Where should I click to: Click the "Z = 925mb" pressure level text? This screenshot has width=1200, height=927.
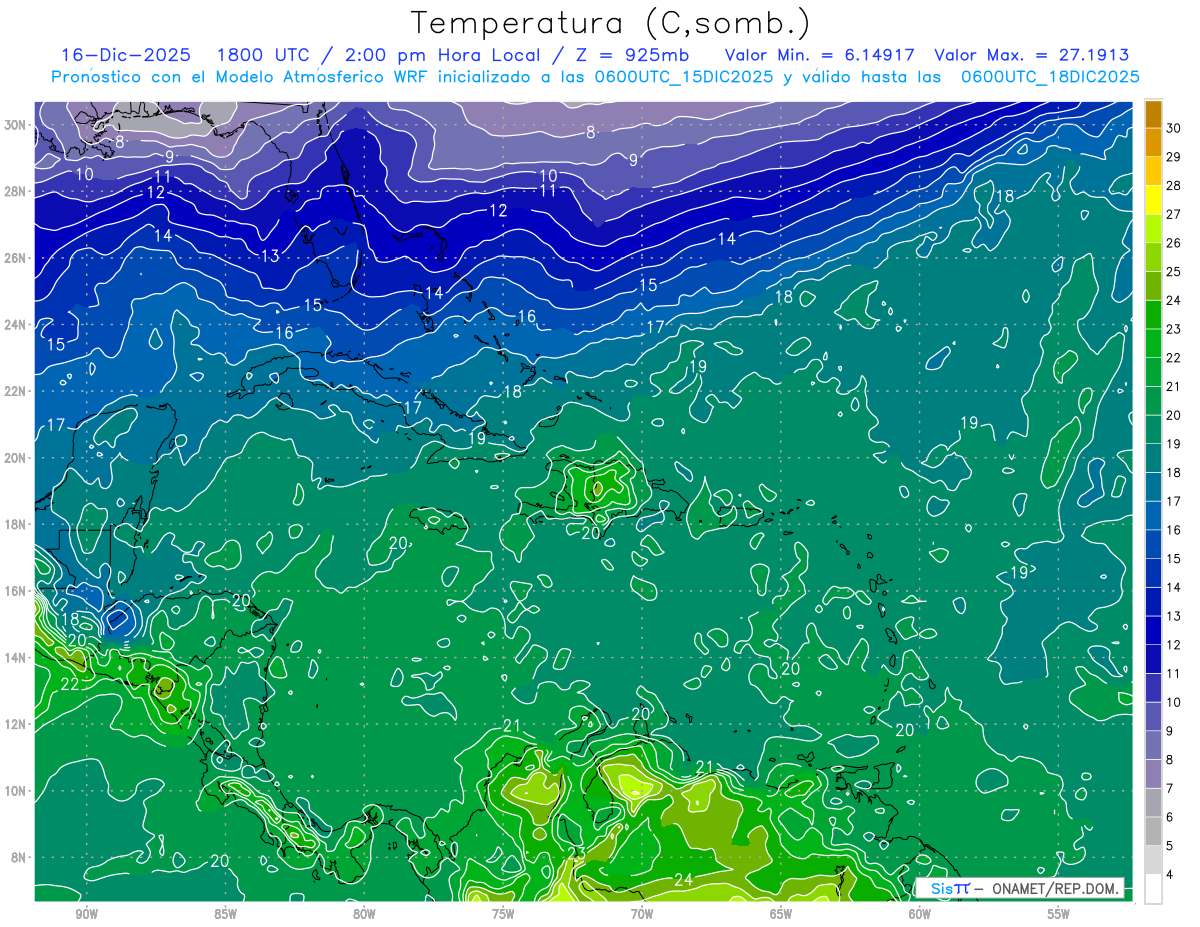(628, 55)
